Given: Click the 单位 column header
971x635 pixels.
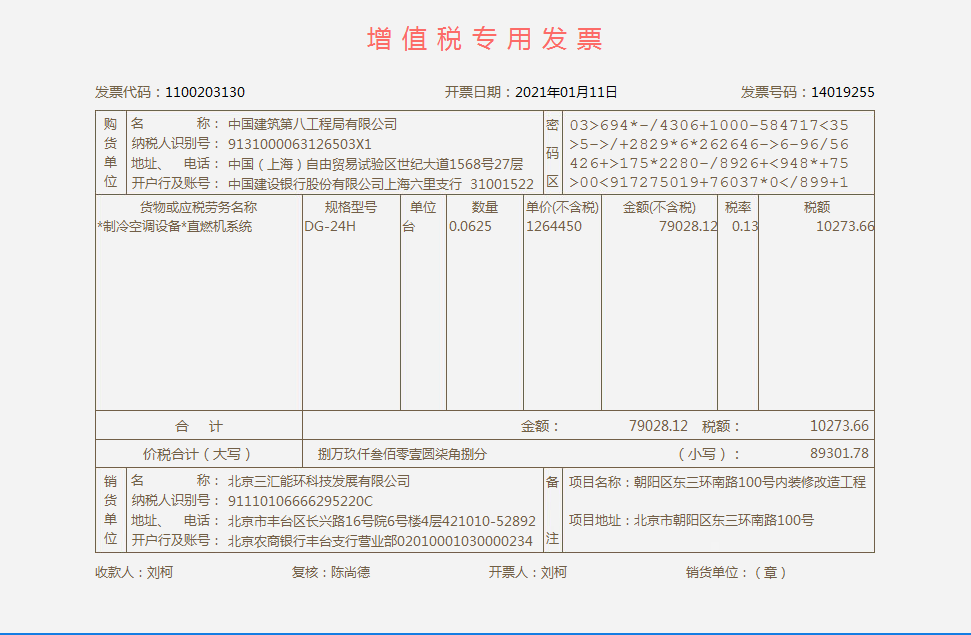Looking at the screenshot, I should 423,207.
